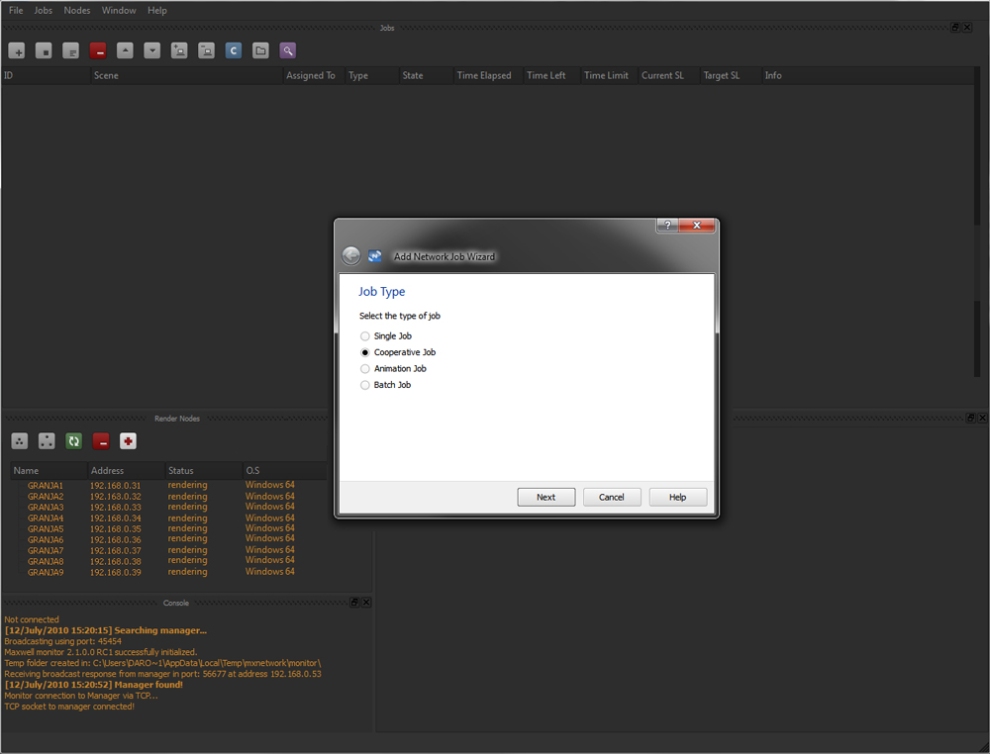The height and width of the screenshot is (754, 990).
Task: Click Help in the wizard dialog
Action: (677, 497)
